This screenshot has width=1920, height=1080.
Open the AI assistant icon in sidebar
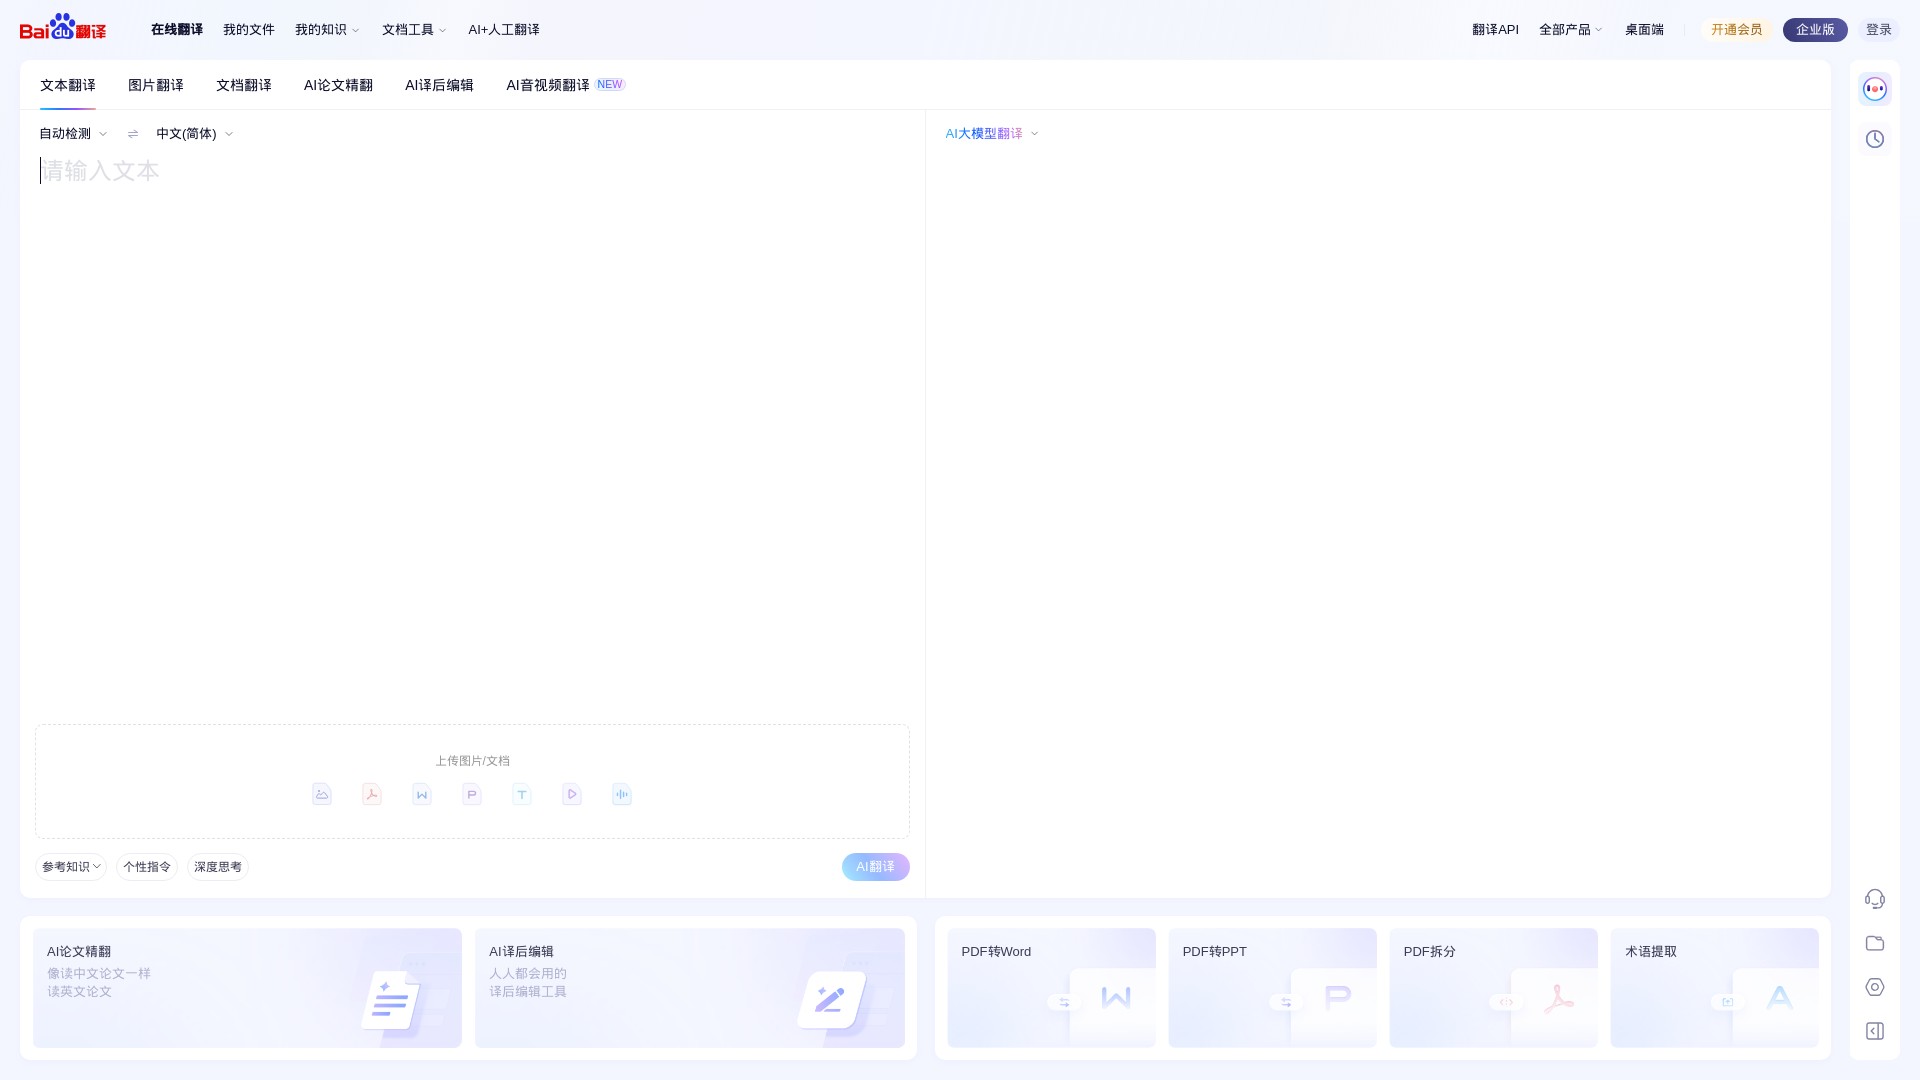[1875, 88]
